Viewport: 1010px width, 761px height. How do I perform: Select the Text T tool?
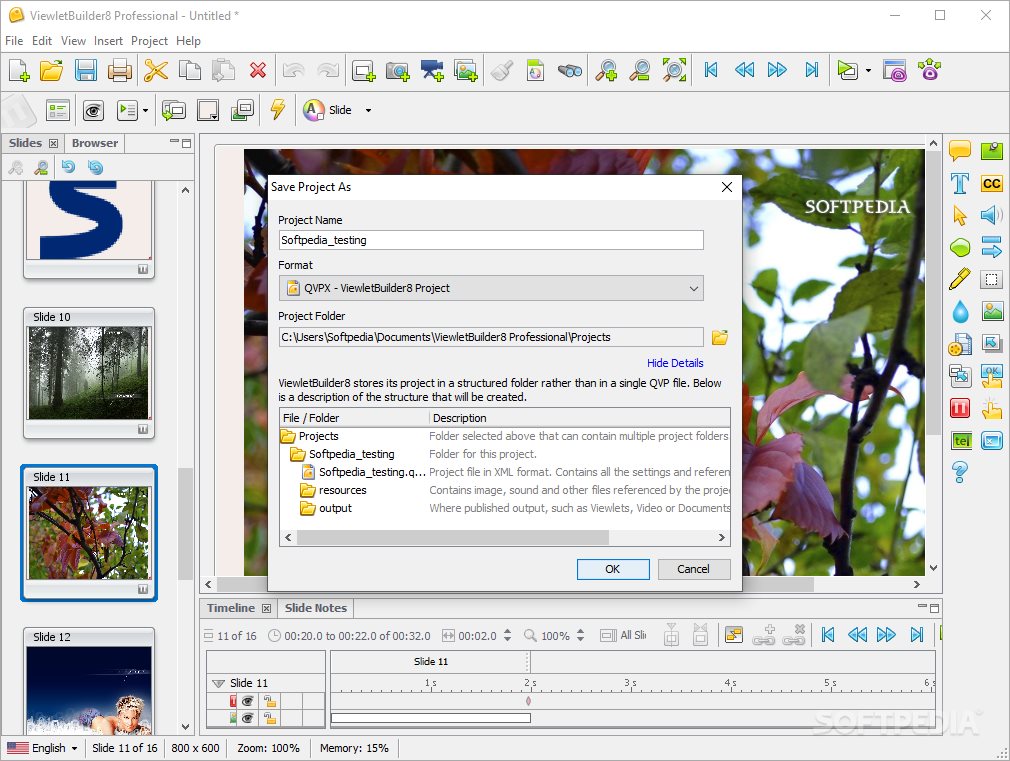point(960,184)
